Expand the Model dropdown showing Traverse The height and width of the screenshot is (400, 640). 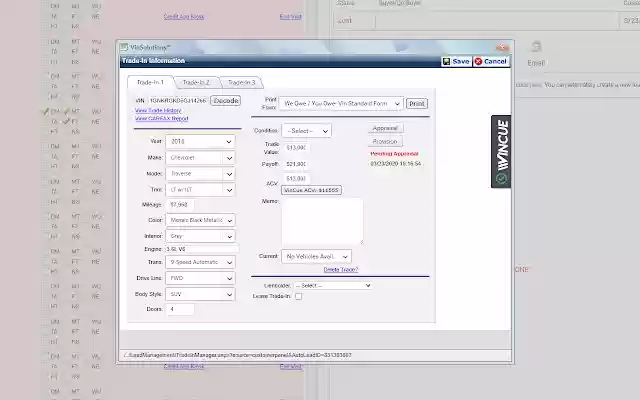[x=200, y=174]
